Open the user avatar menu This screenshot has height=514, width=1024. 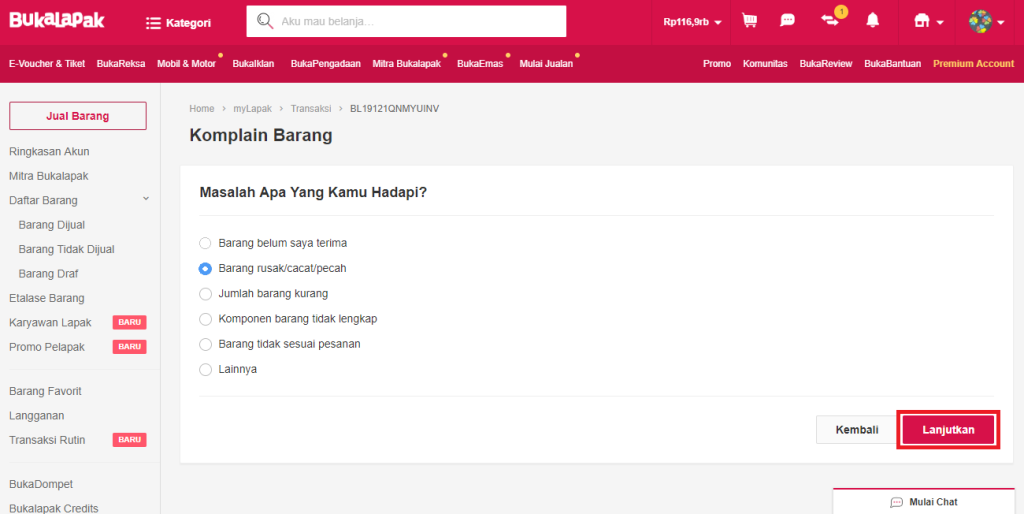click(986, 22)
